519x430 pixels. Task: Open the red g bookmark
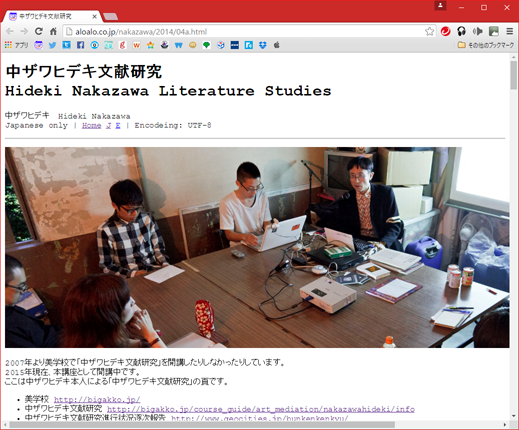(x=122, y=45)
